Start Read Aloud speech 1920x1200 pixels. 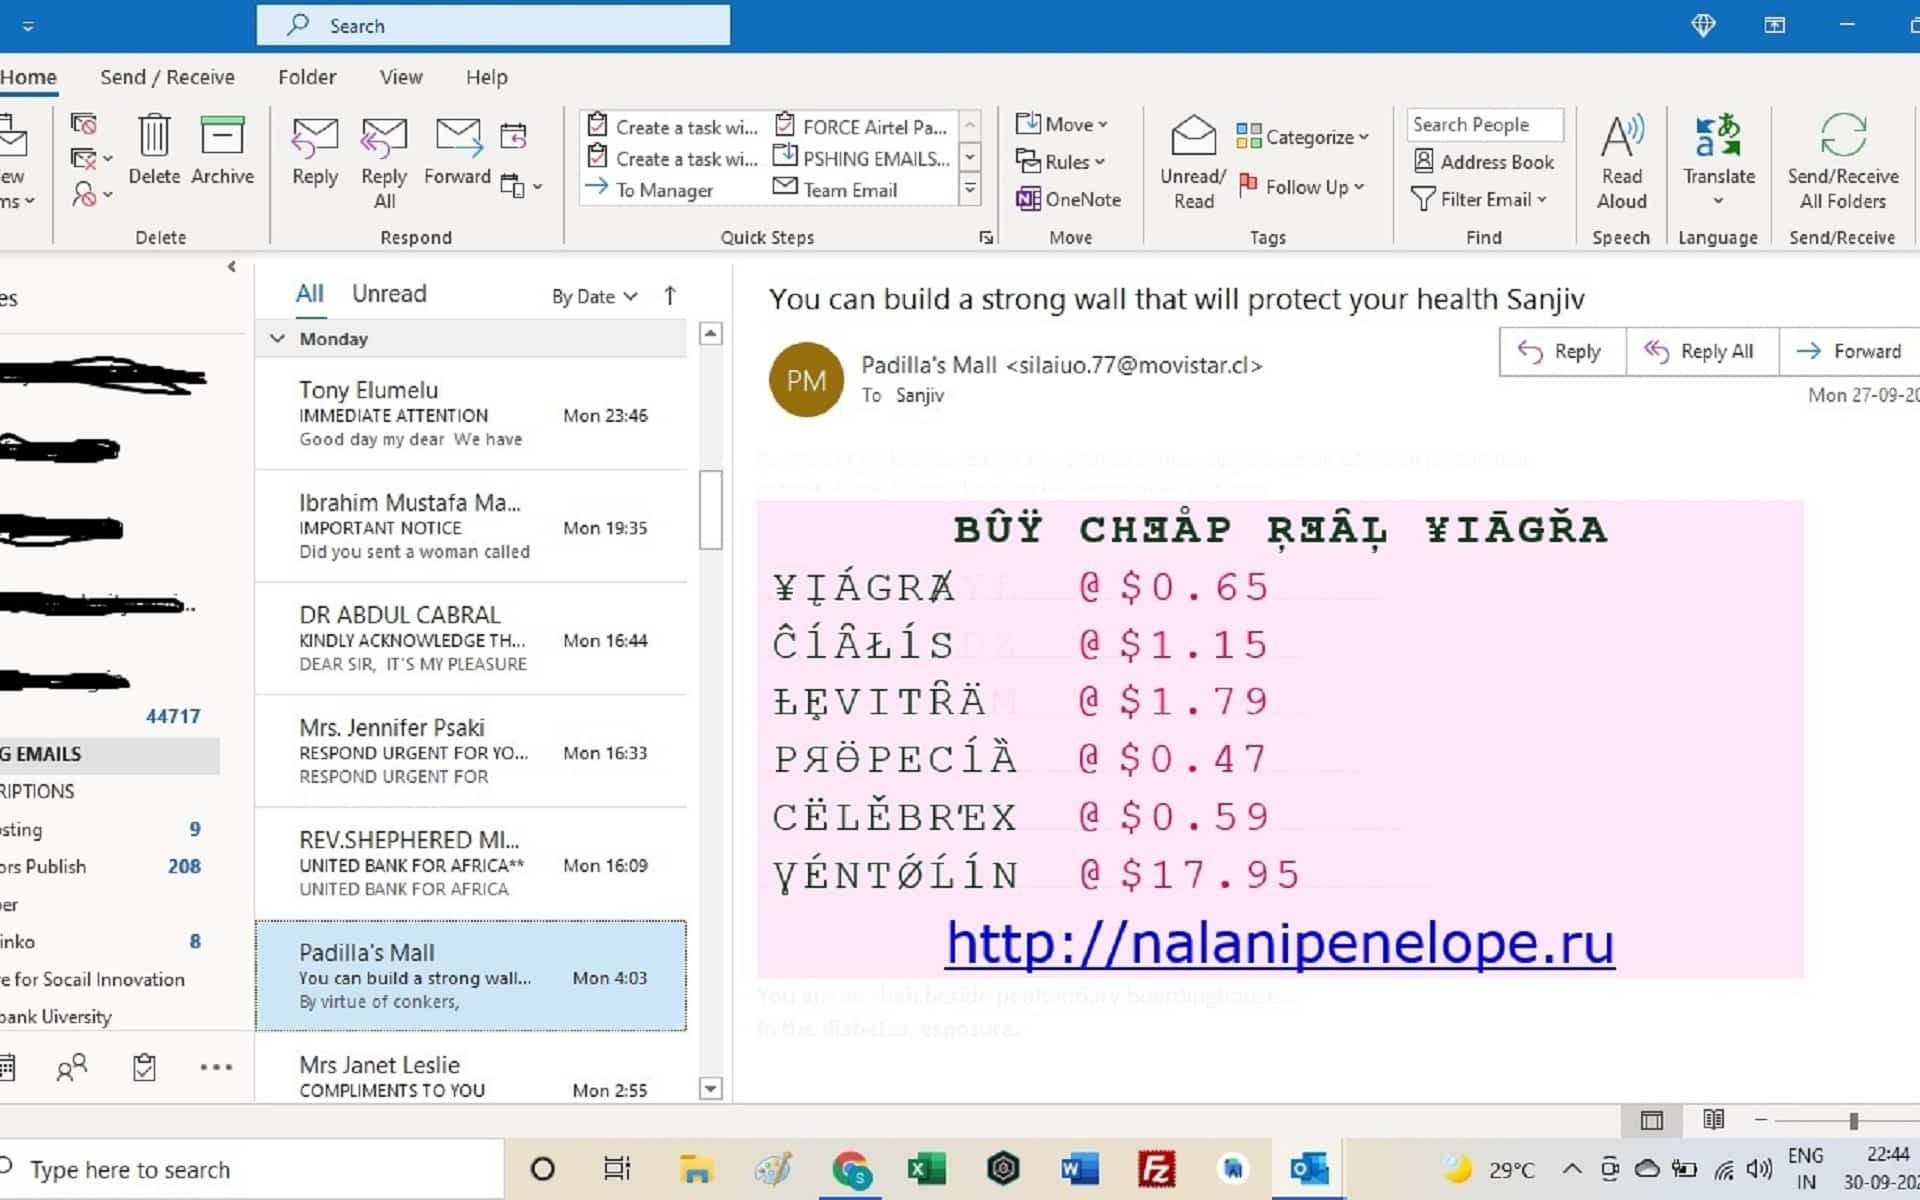pos(1621,162)
